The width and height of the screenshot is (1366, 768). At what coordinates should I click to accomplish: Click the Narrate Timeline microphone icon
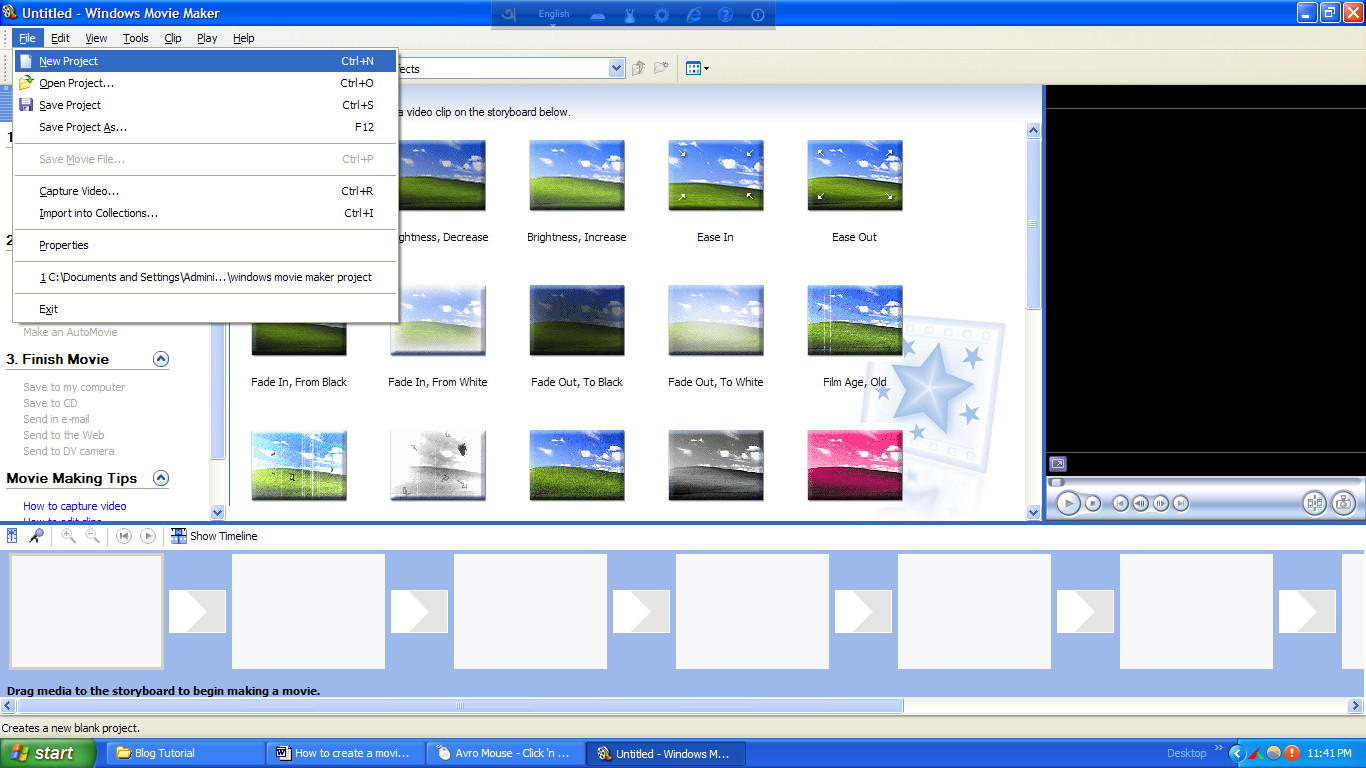point(36,536)
